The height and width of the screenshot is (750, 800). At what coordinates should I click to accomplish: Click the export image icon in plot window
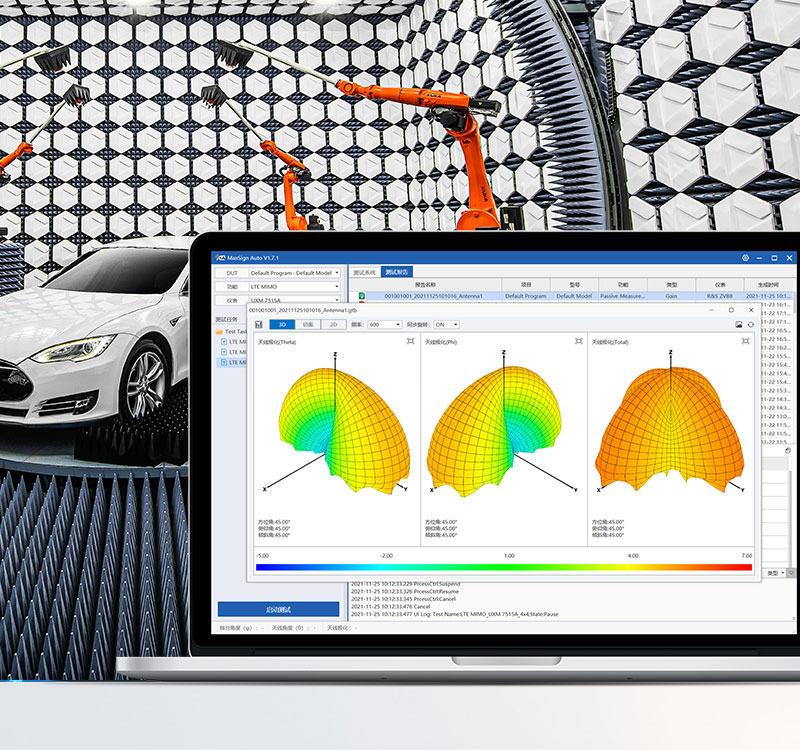739,325
